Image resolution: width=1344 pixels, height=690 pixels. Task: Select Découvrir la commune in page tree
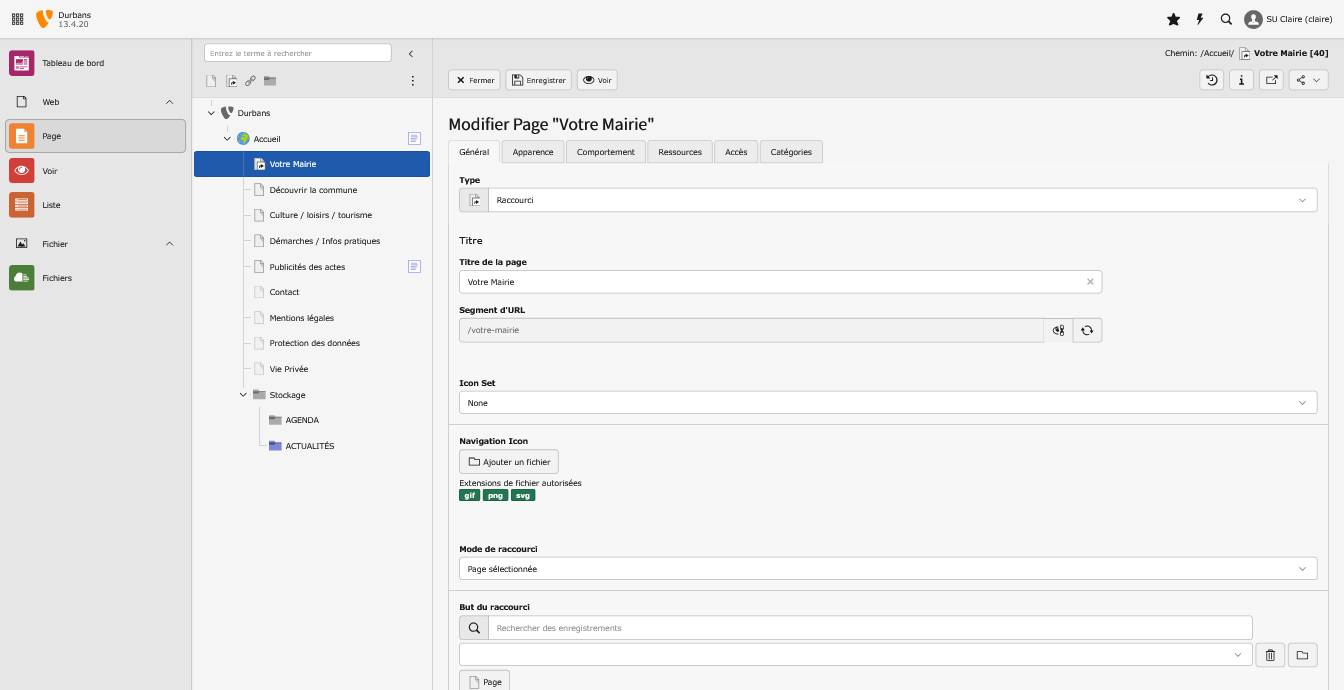(313, 190)
